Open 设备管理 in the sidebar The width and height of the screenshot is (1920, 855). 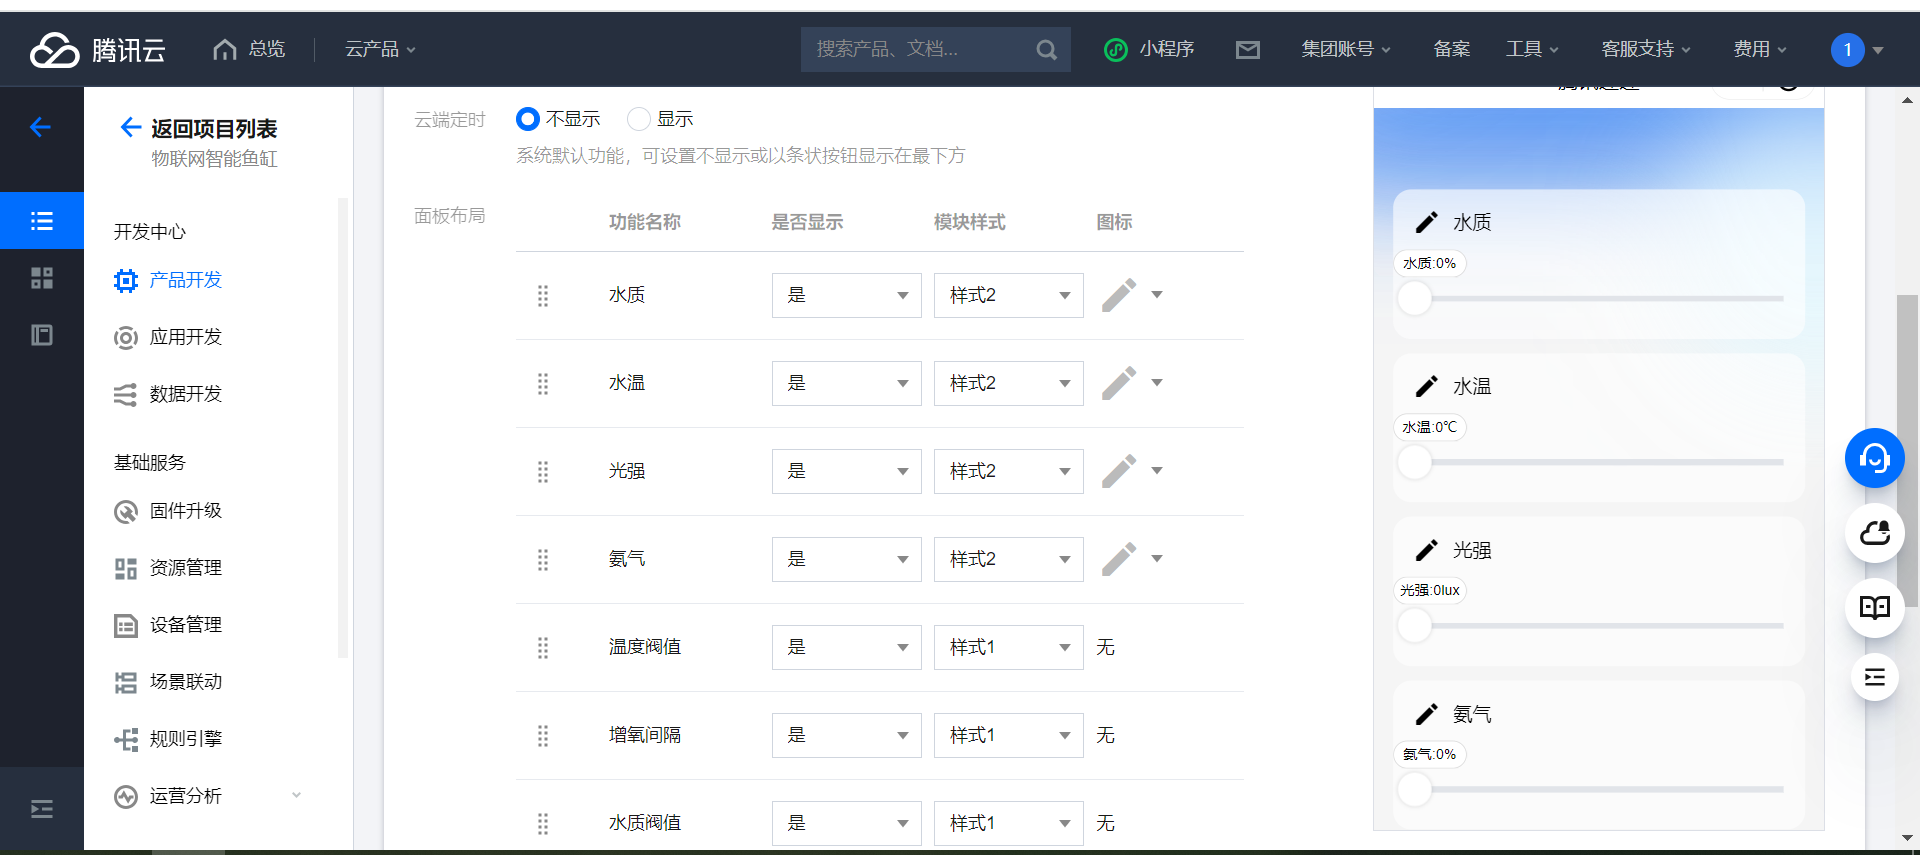pyautogui.click(x=186, y=625)
